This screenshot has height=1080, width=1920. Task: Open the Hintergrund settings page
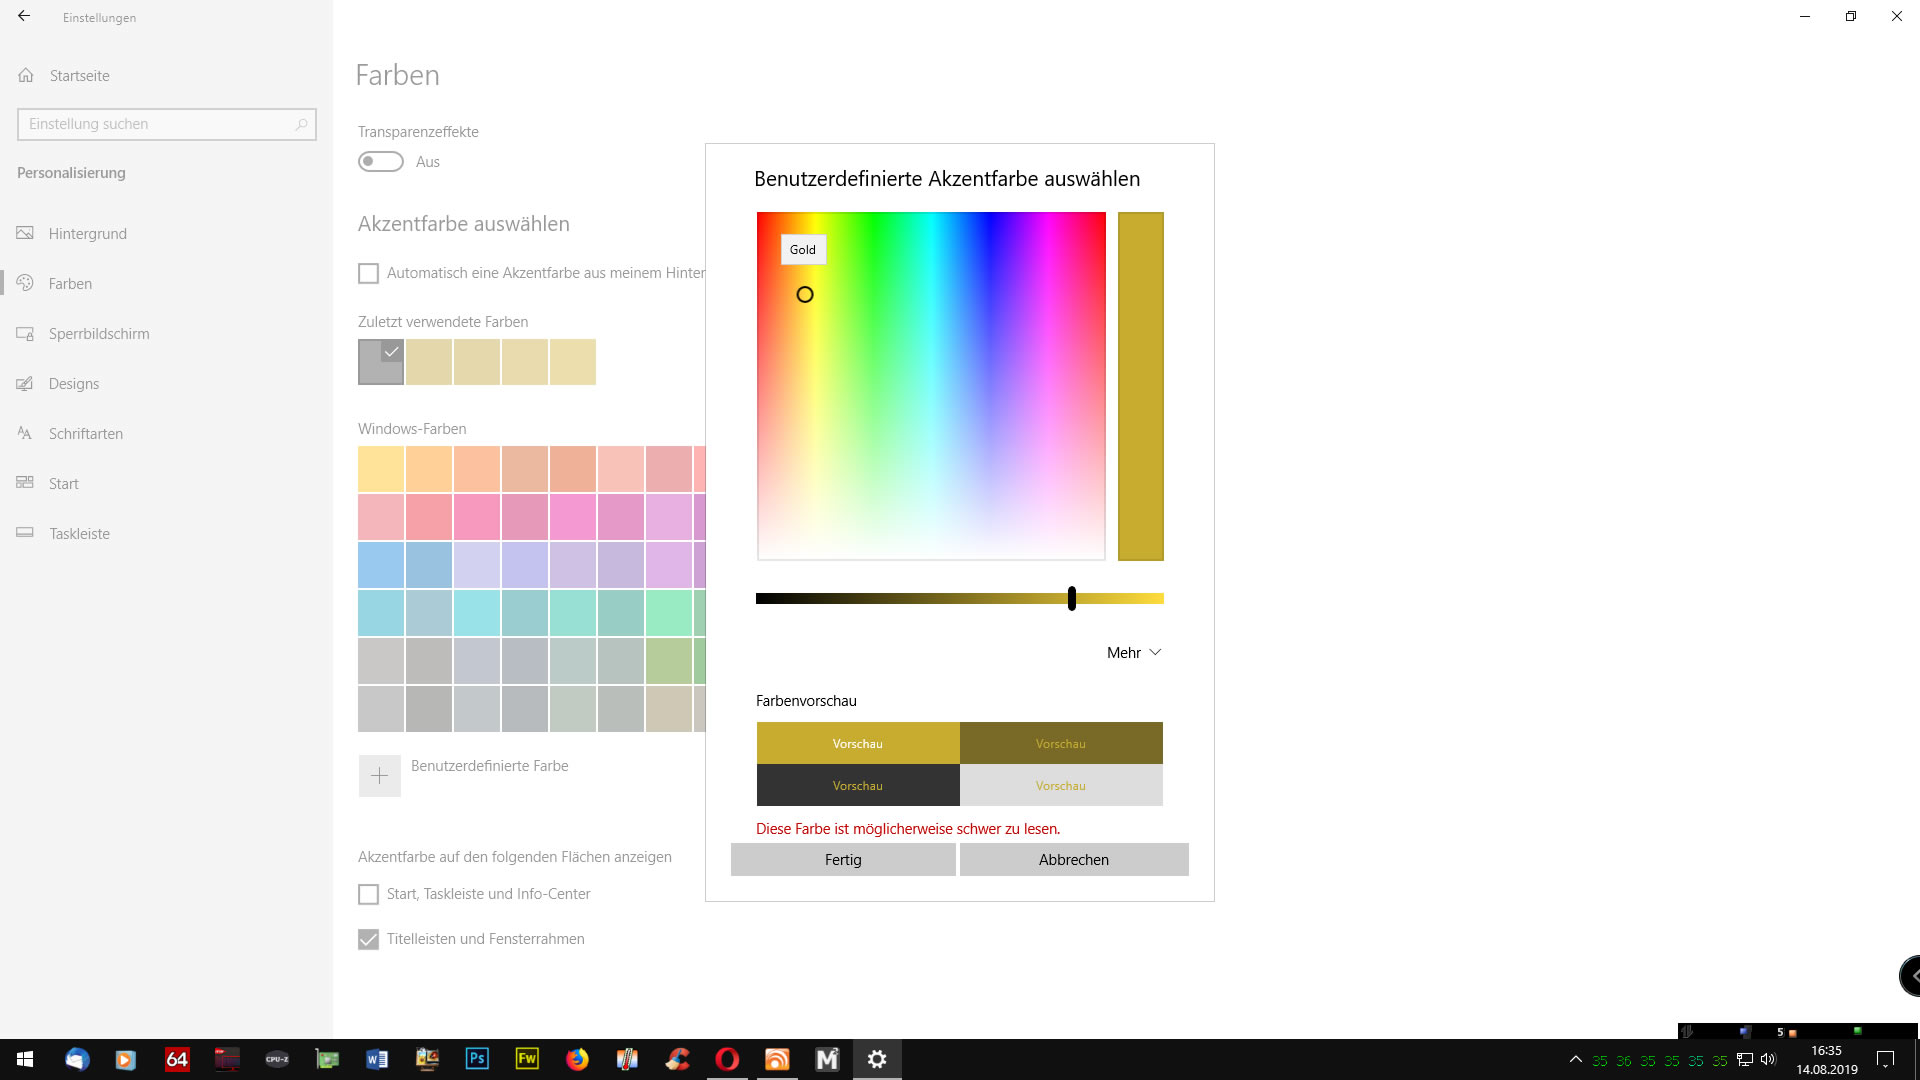[x=88, y=234]
